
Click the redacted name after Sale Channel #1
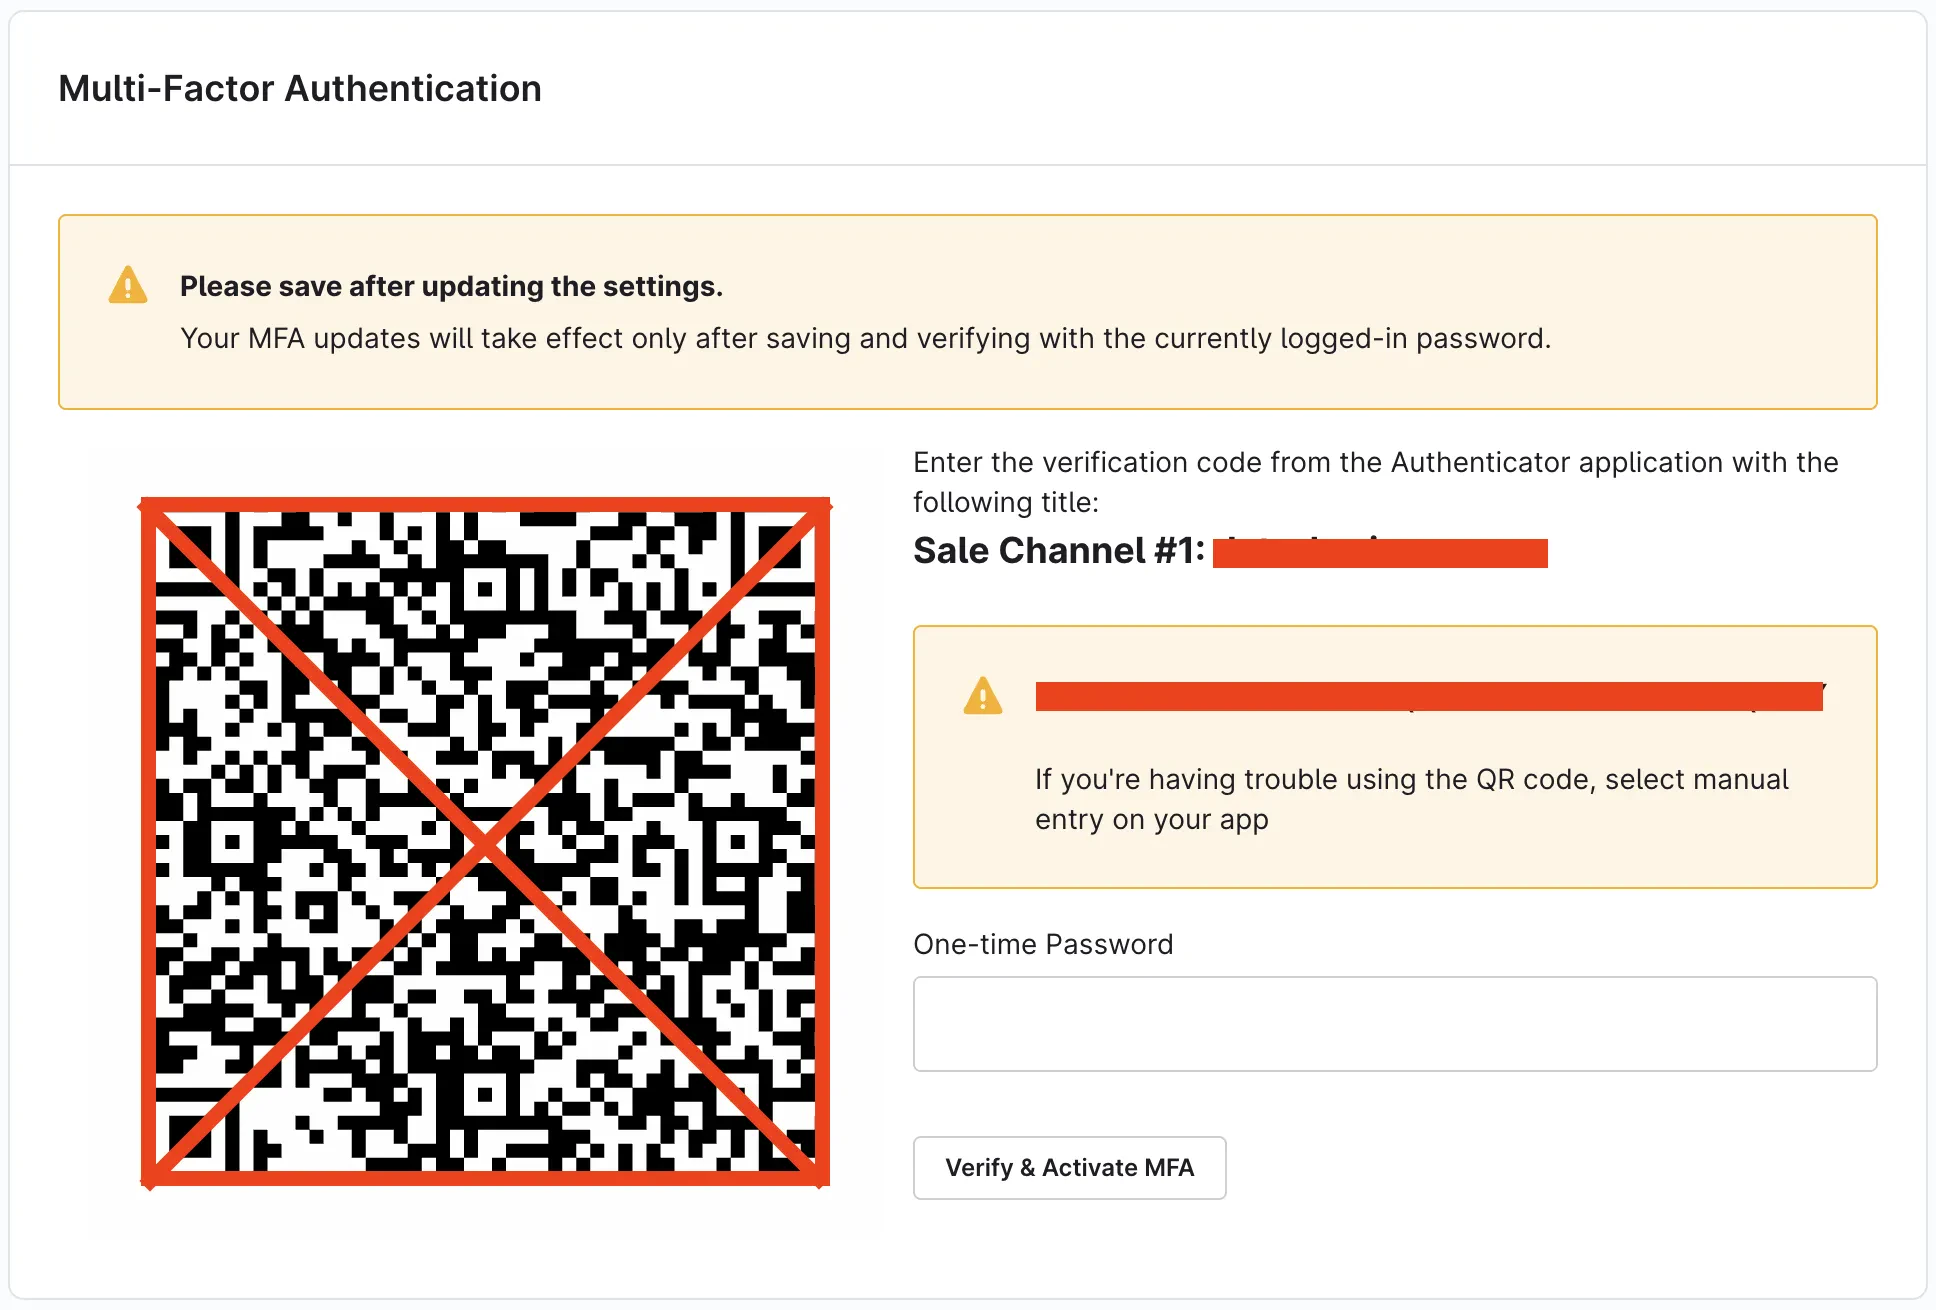(x=1380, y=553)
